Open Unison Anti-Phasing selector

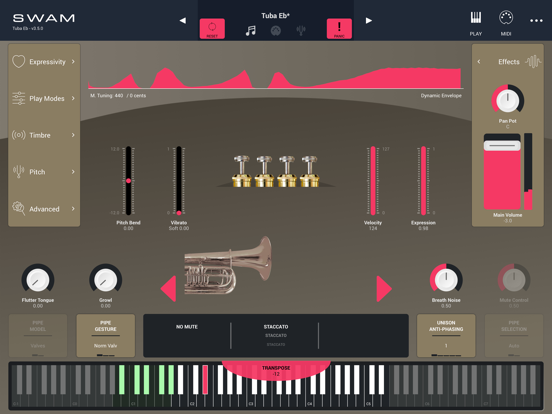(446, 335)
